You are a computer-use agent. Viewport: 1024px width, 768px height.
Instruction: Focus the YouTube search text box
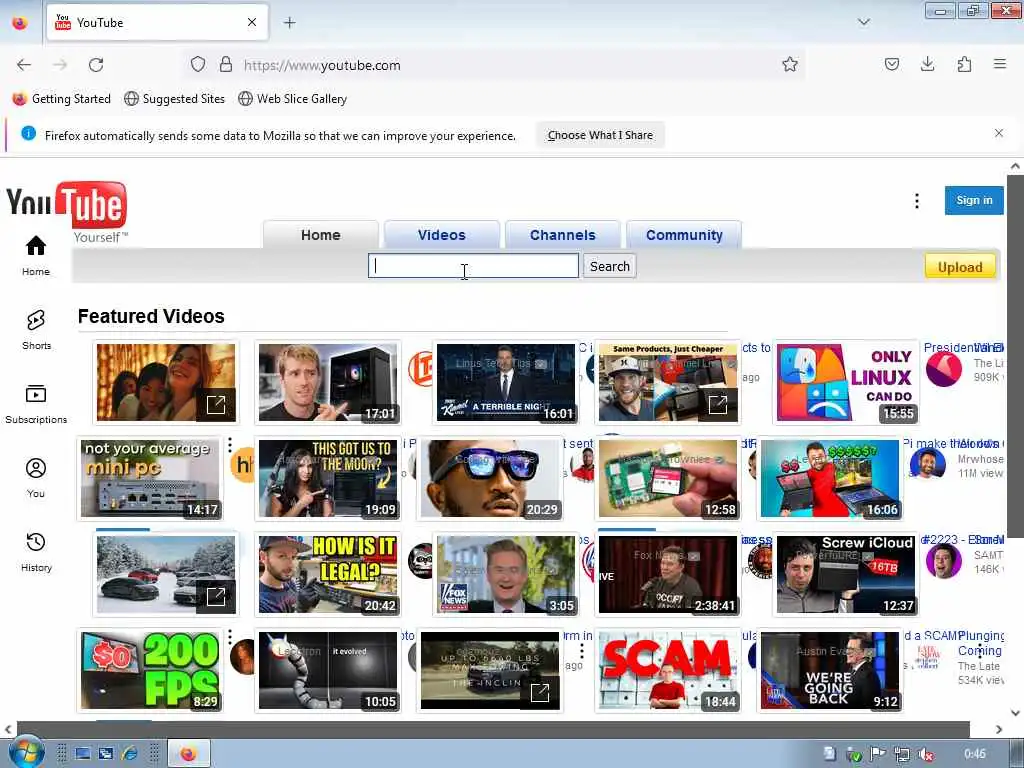[x=473, y=266]
